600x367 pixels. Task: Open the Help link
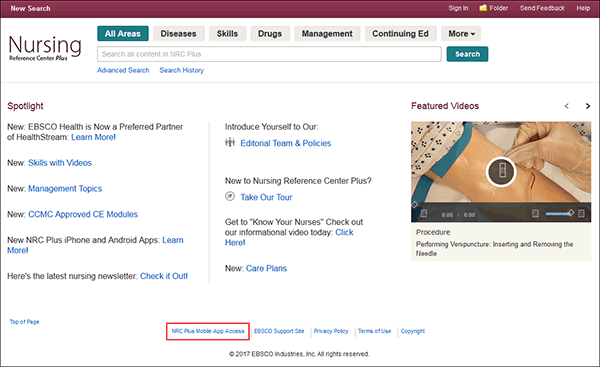583,8
